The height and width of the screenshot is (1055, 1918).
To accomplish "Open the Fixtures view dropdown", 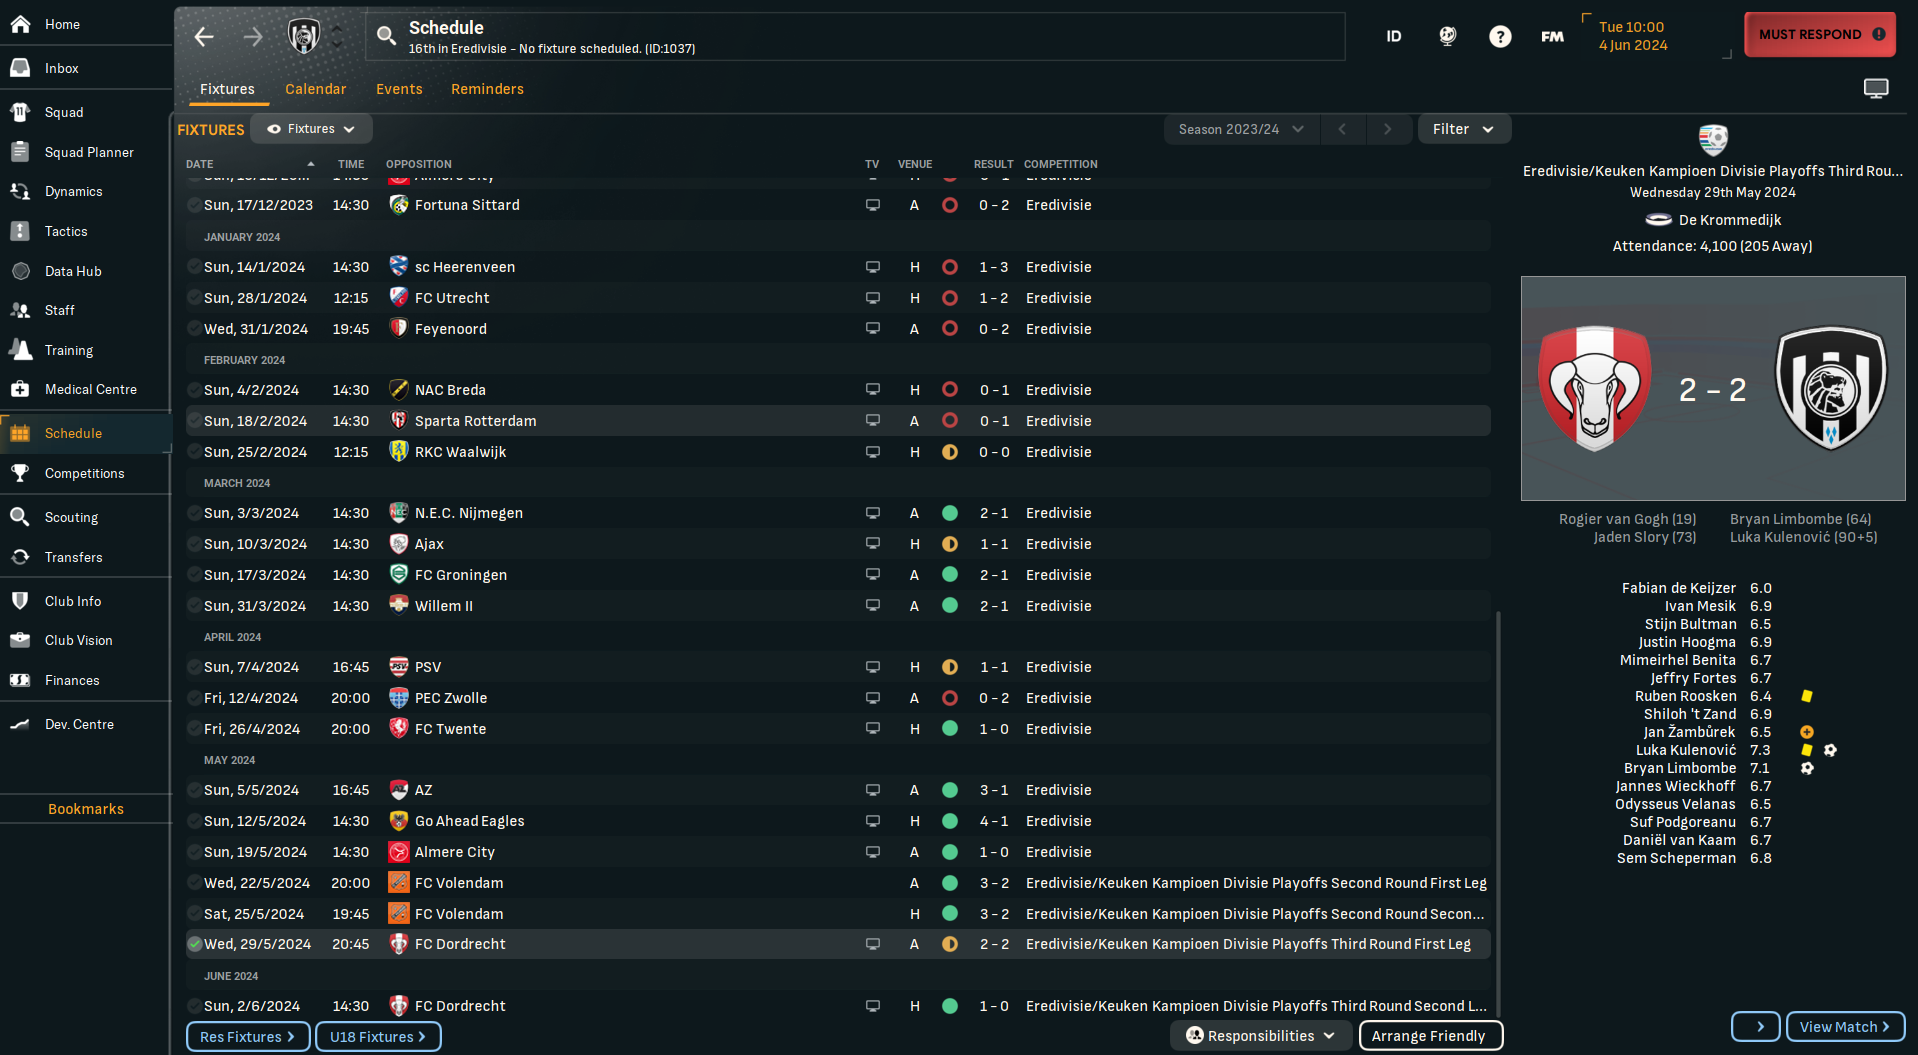I will pos(311,129).
